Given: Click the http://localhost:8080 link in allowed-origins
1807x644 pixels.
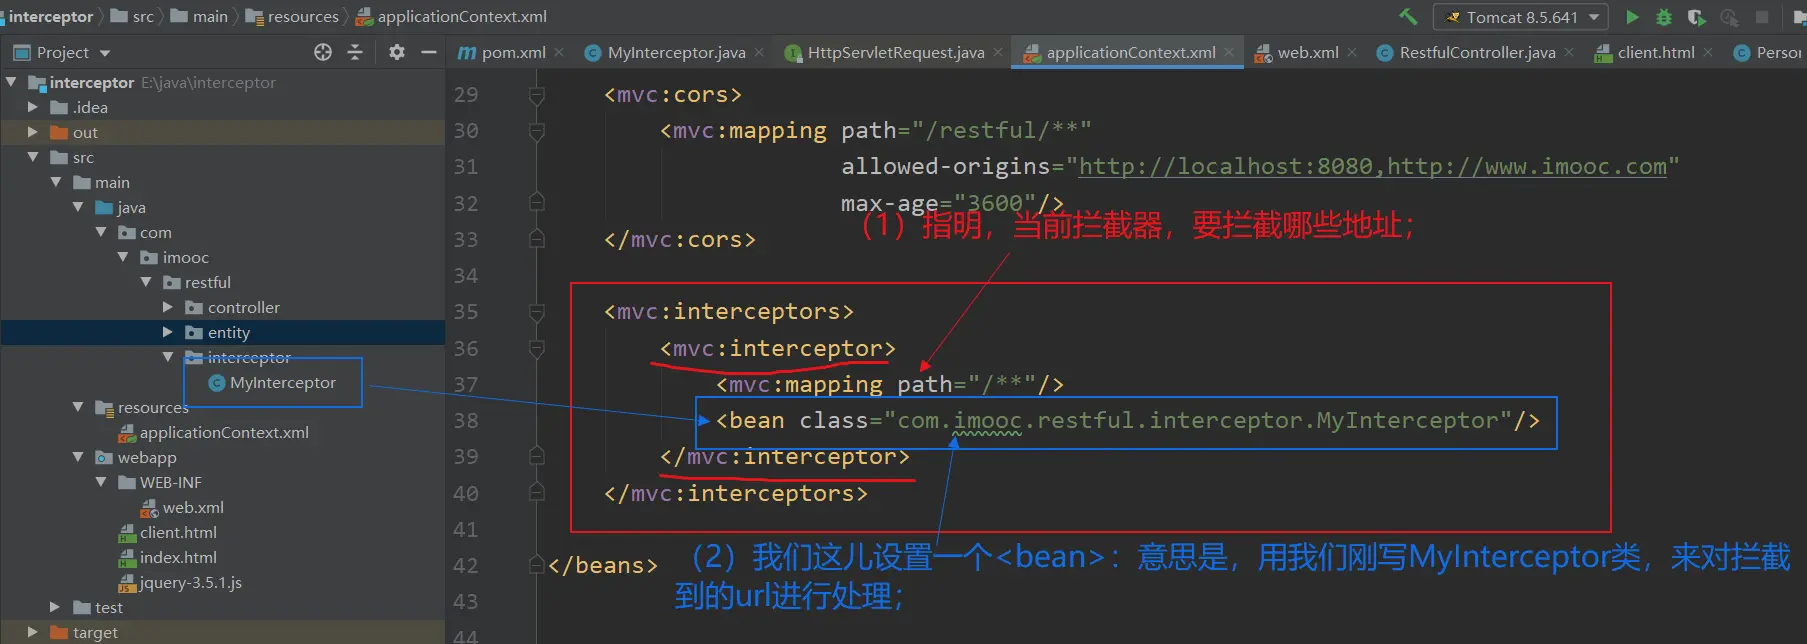Looking at the screenshot, I should [x=1225, y=166].
